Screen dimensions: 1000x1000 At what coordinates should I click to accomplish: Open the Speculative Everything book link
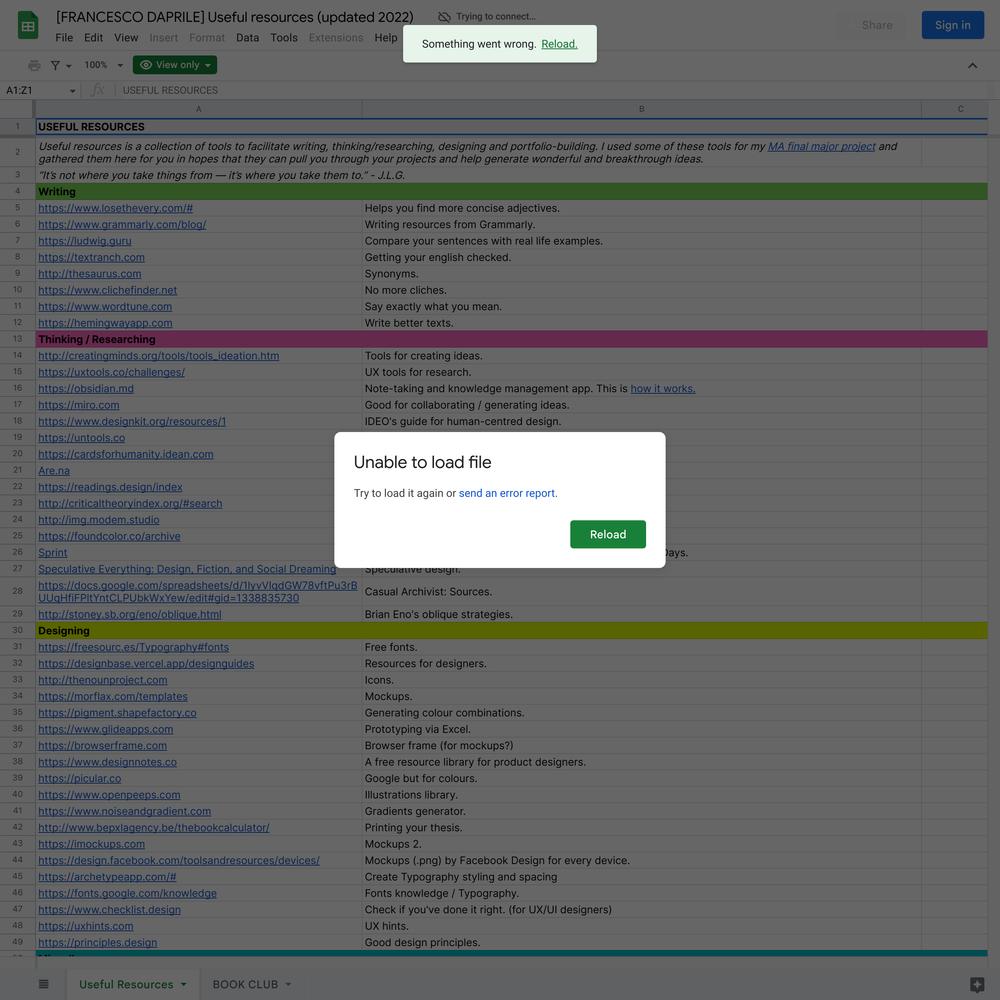pyautogui.click(x=187, y=569)
